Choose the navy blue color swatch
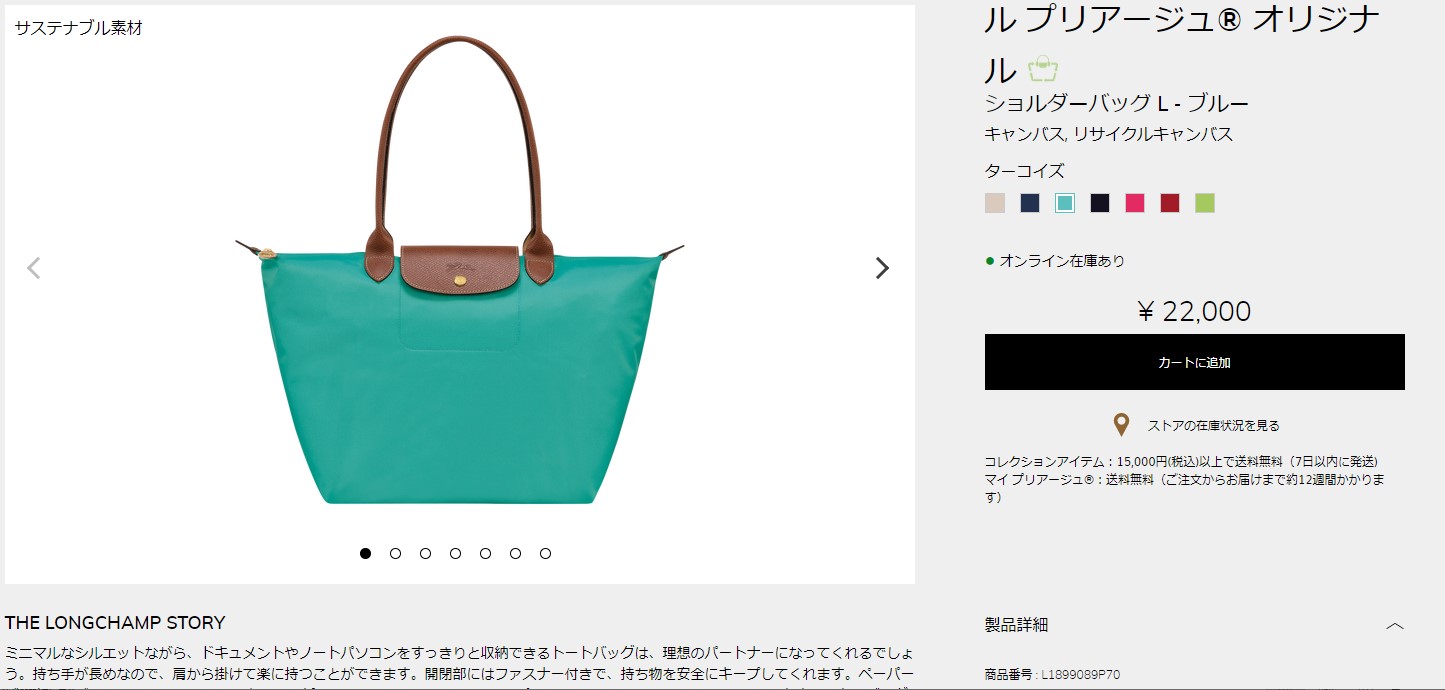Viewport: 1445px width, 690px height. coord(1030,203)
